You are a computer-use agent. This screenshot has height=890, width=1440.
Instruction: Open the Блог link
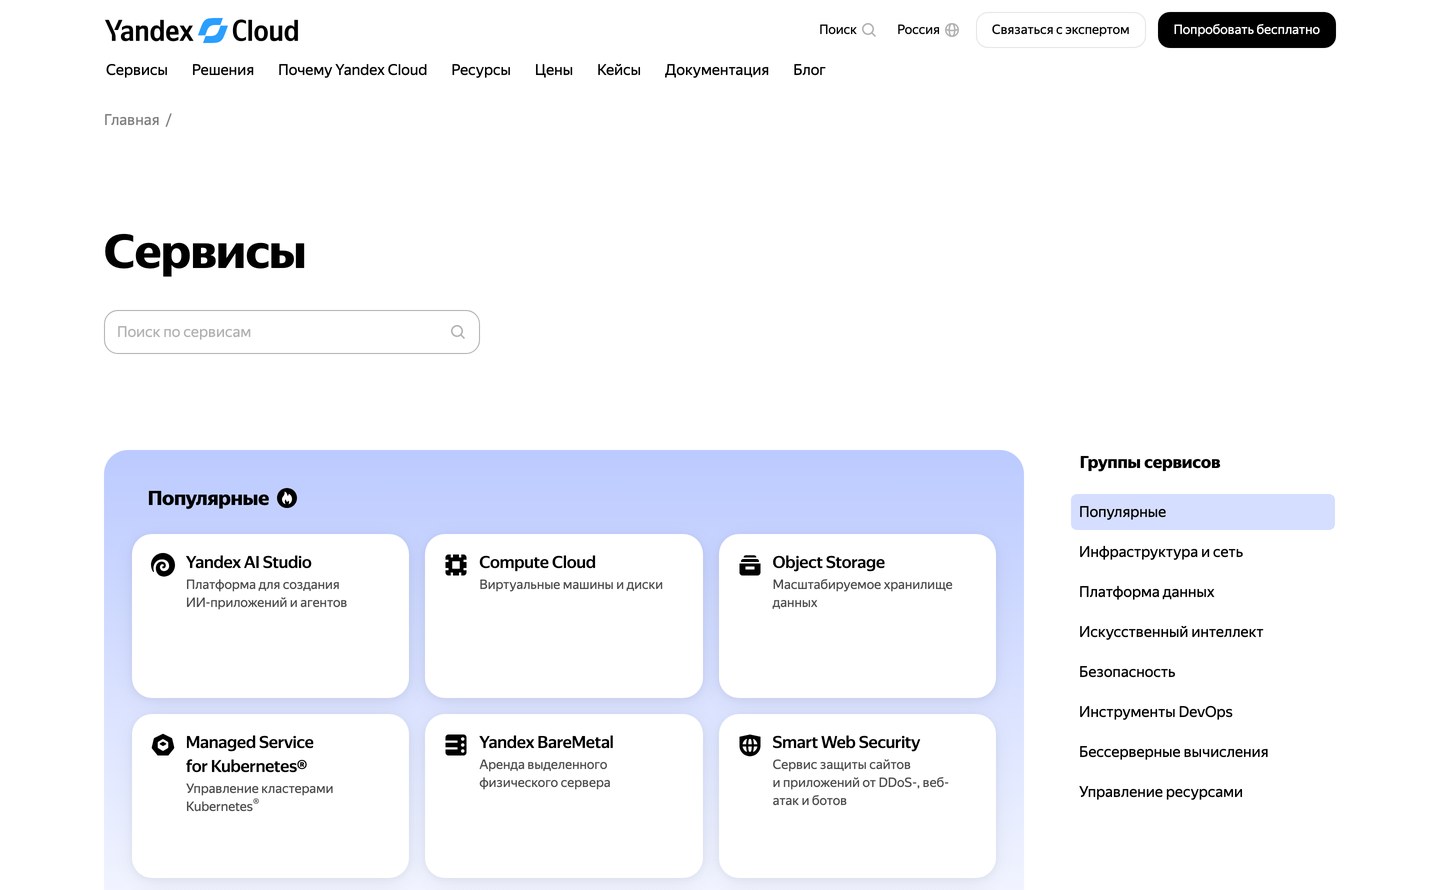[809, 70]
